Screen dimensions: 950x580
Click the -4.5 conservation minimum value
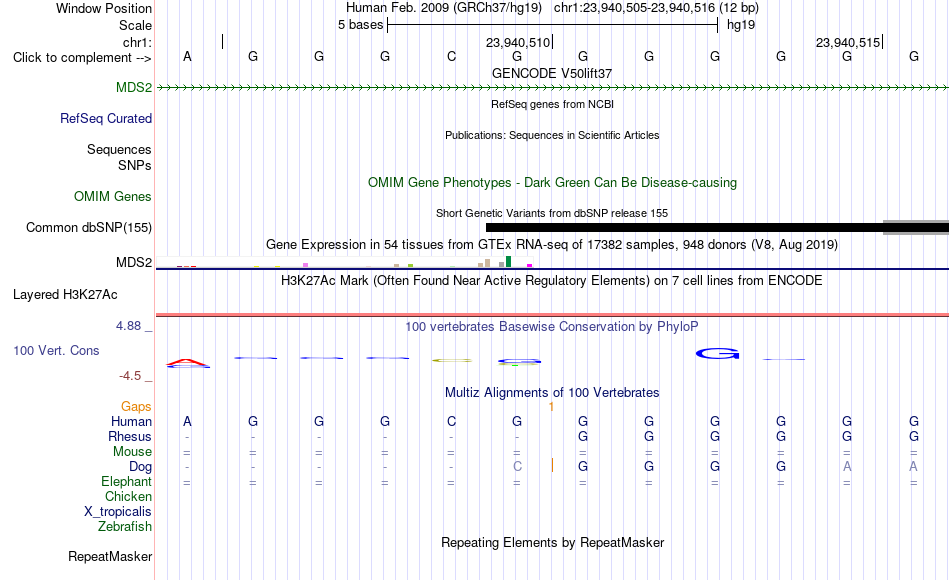point(130,376)
